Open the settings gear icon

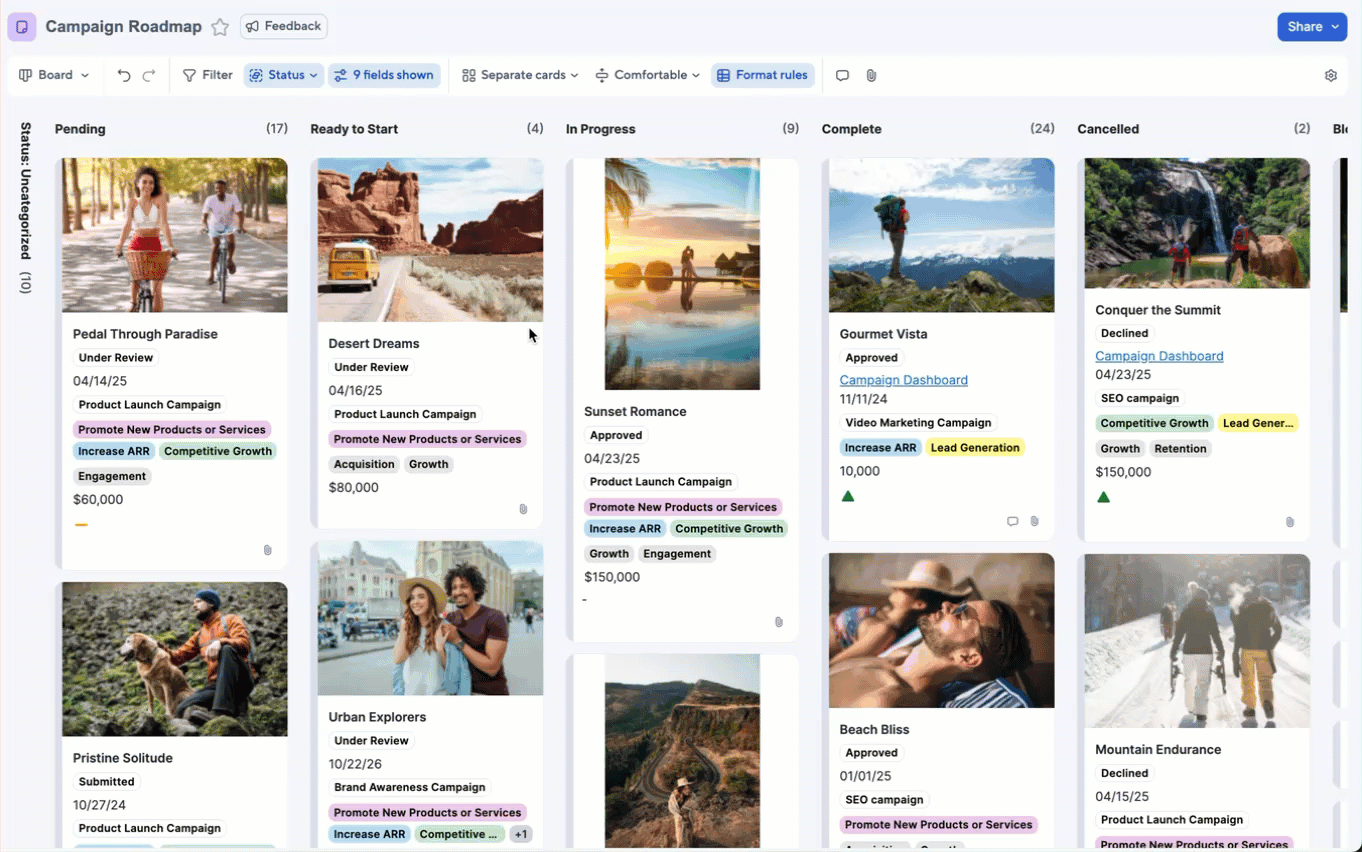click(1330, 75)
